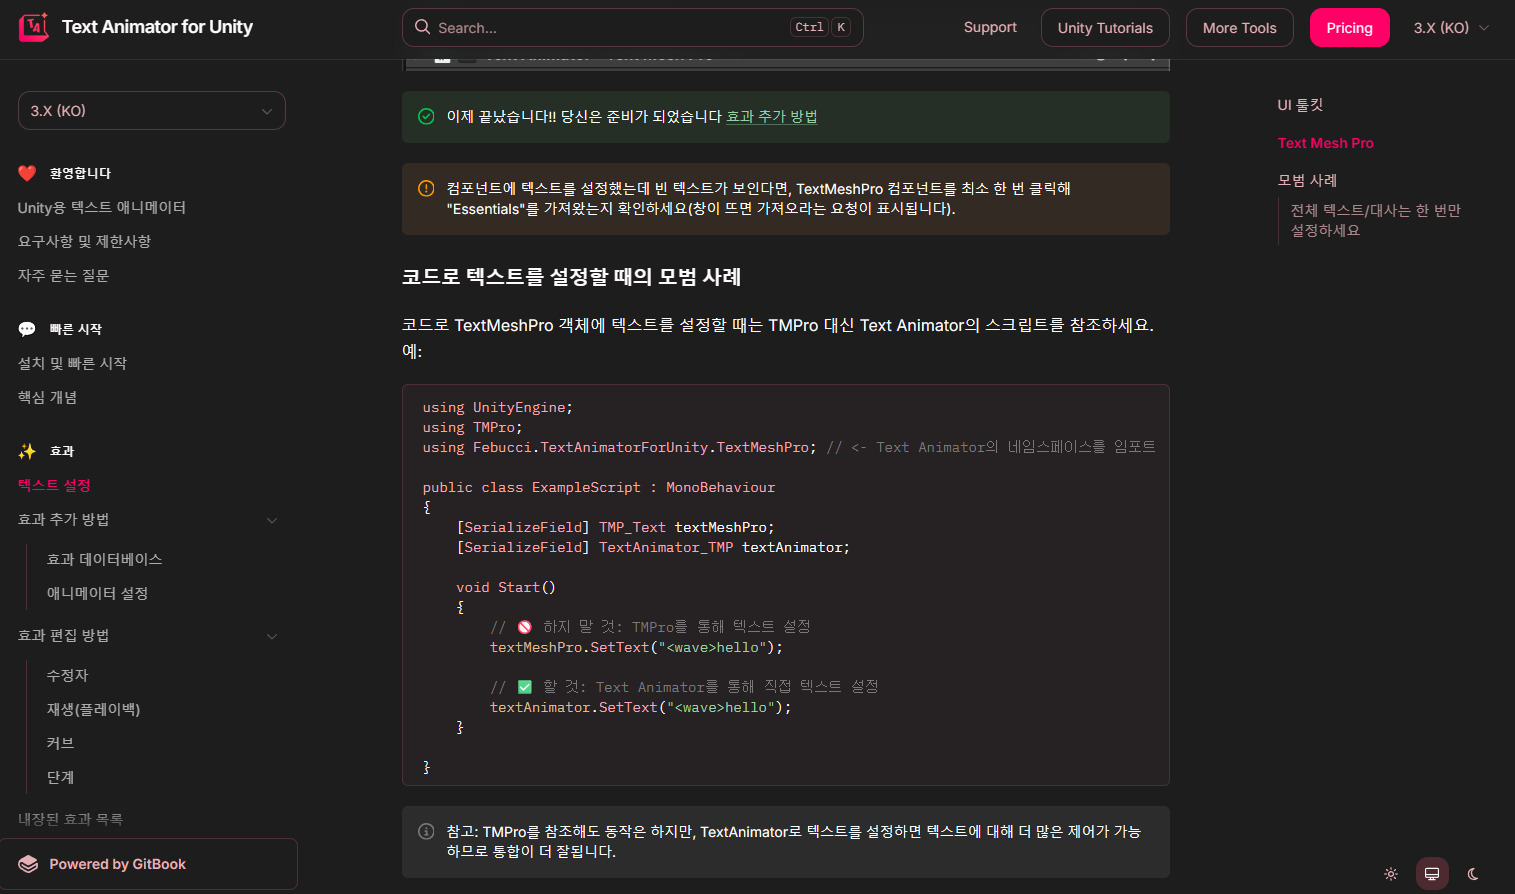Switch to dark theme moon icon

pyautogui.click(x=1473, y=874)
